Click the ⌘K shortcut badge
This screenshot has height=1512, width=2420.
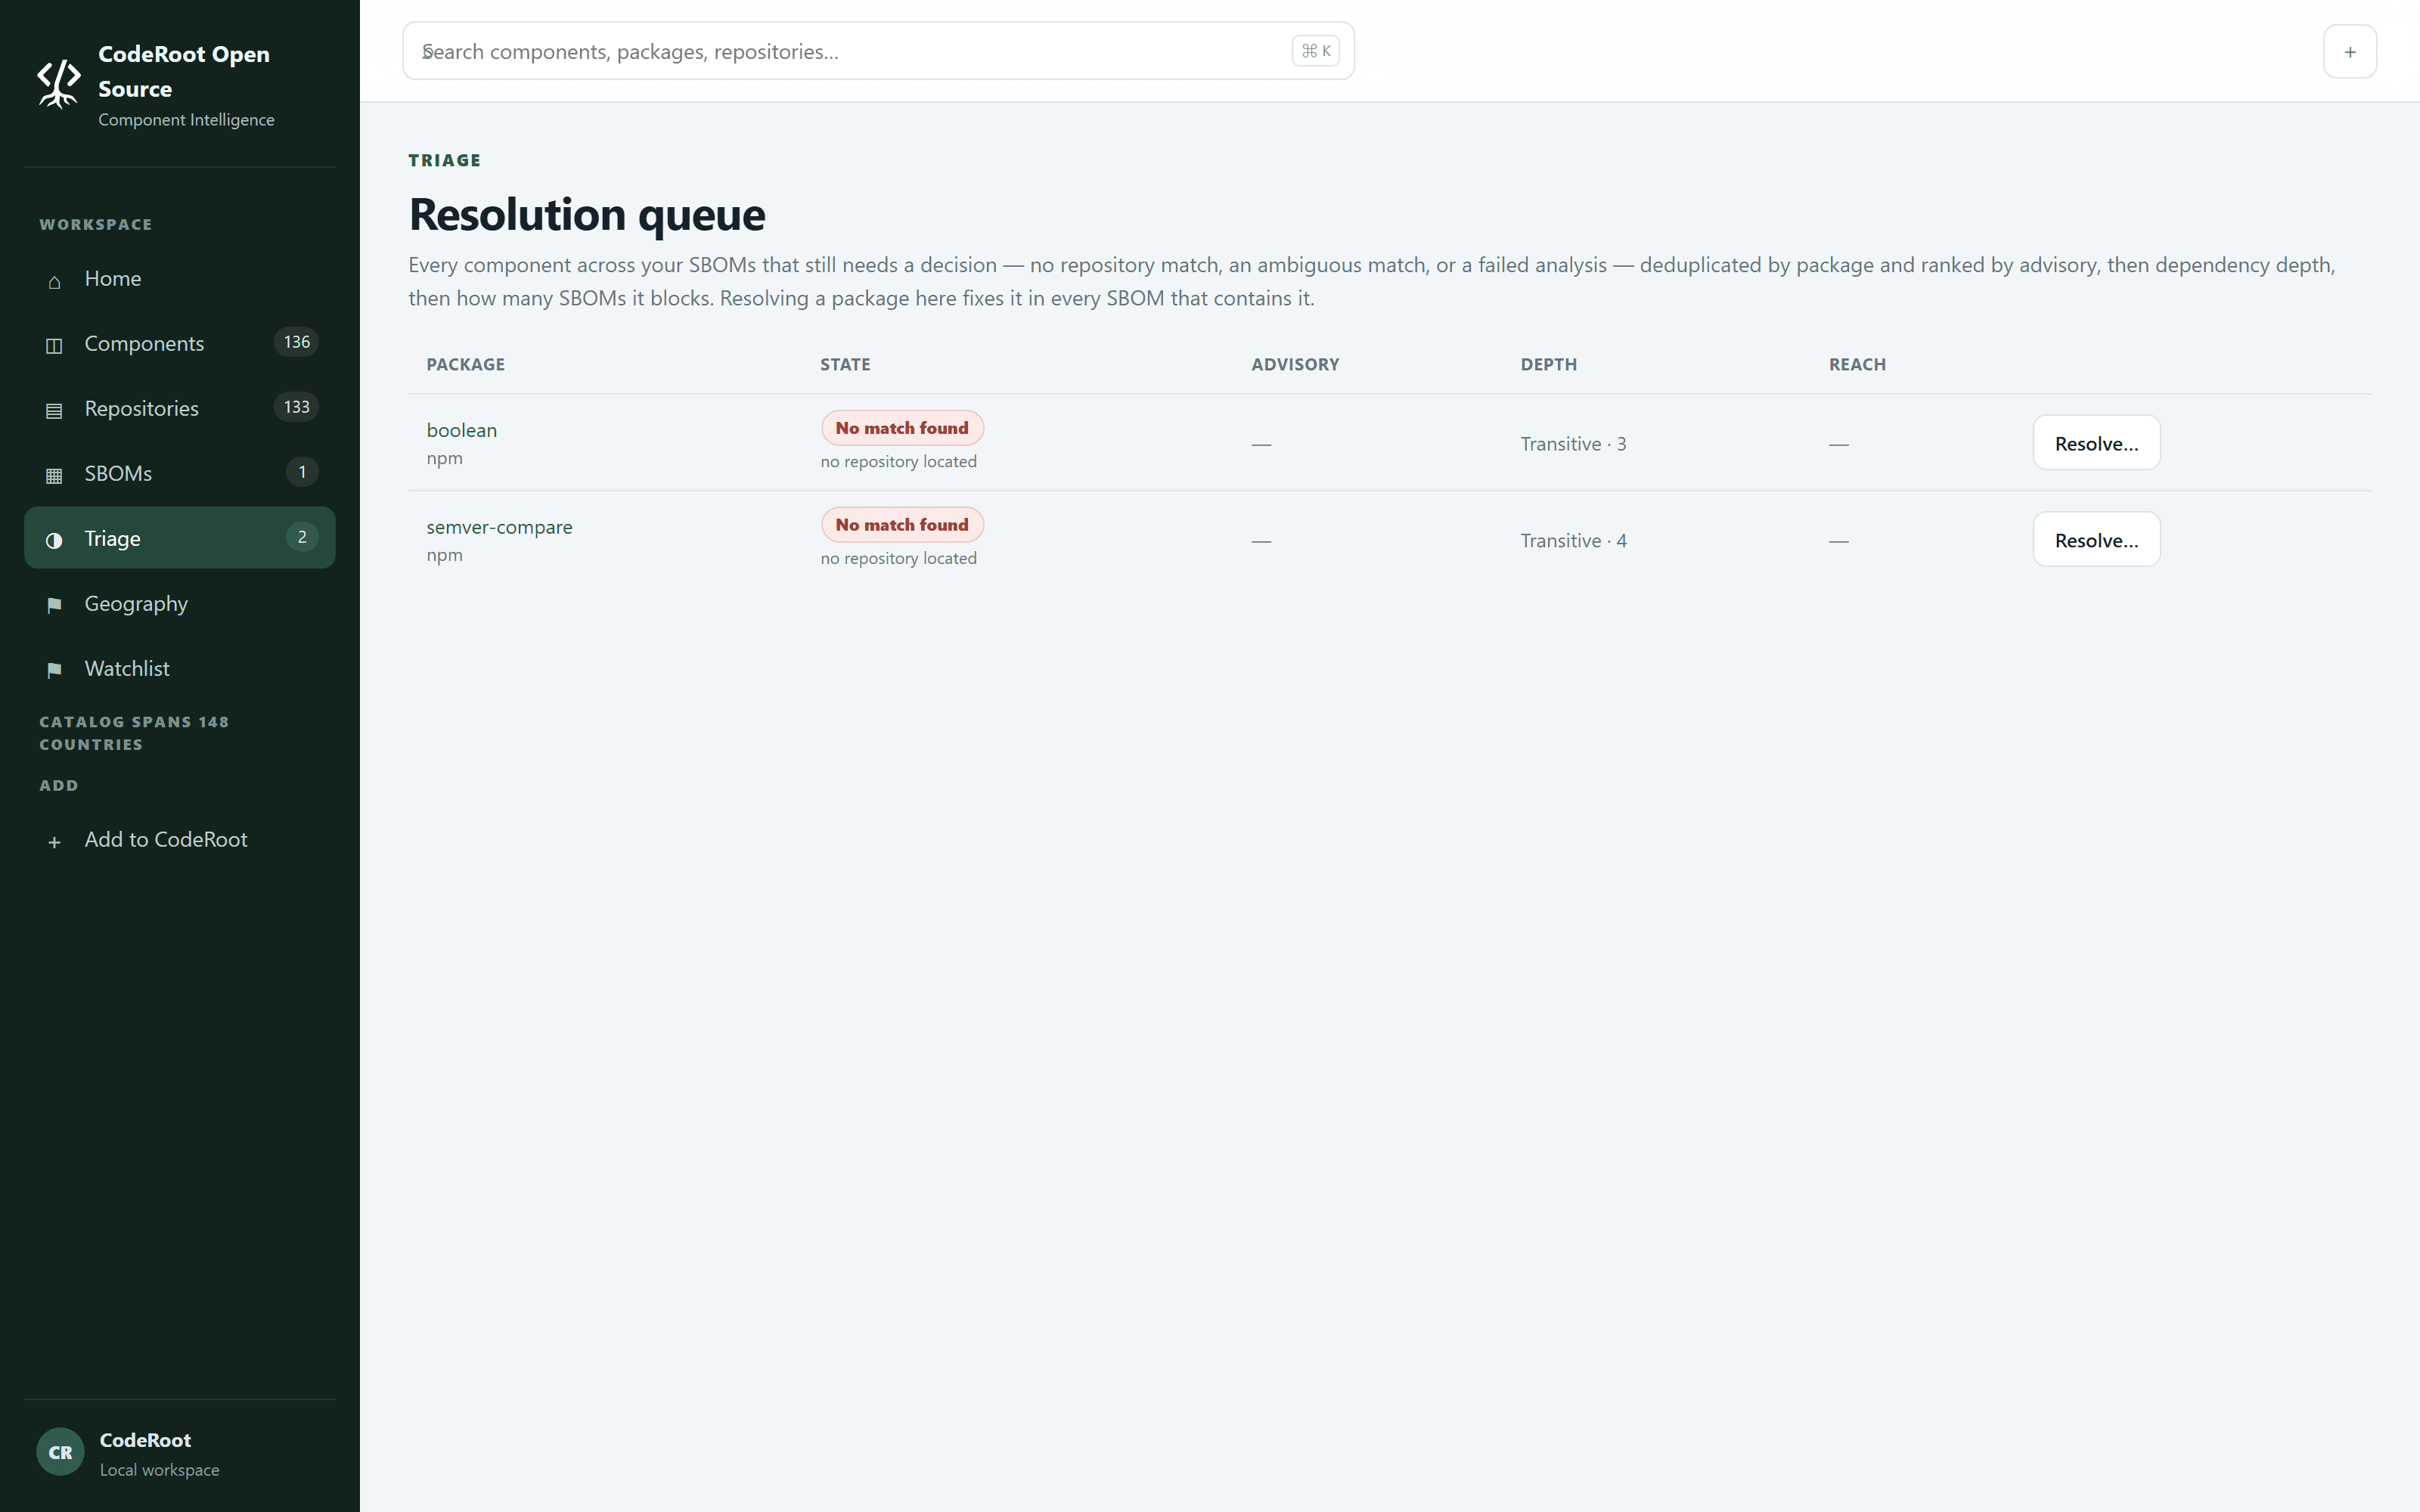1315,51
